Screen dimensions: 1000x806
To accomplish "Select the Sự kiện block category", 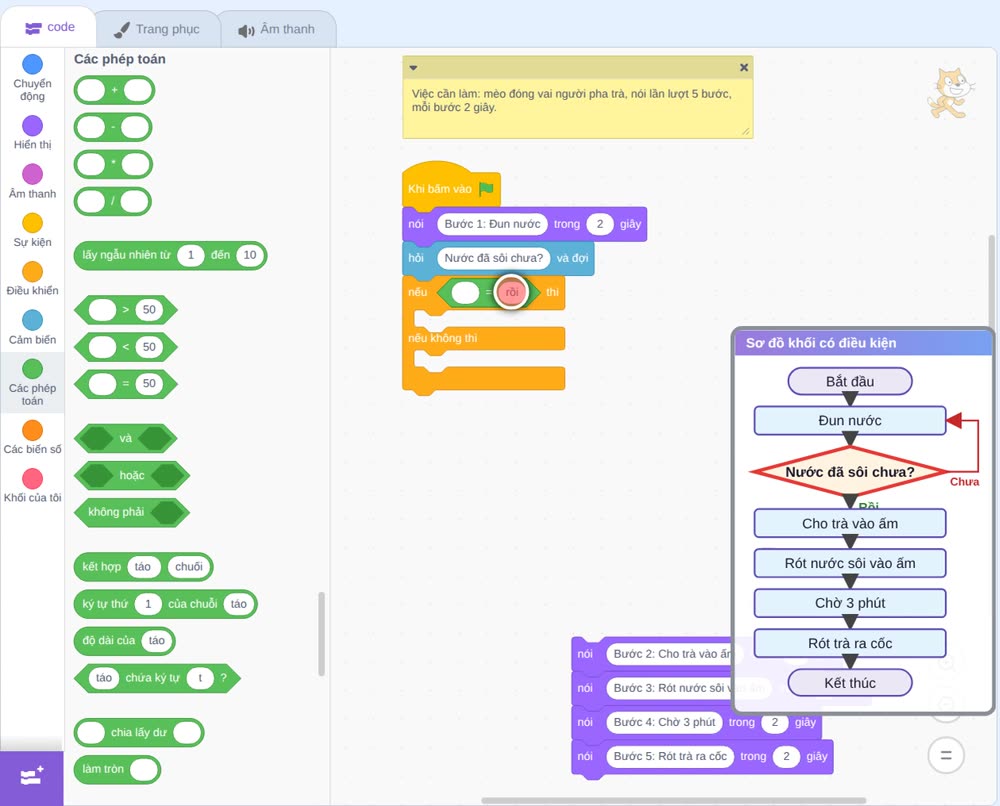I will 32,230.
